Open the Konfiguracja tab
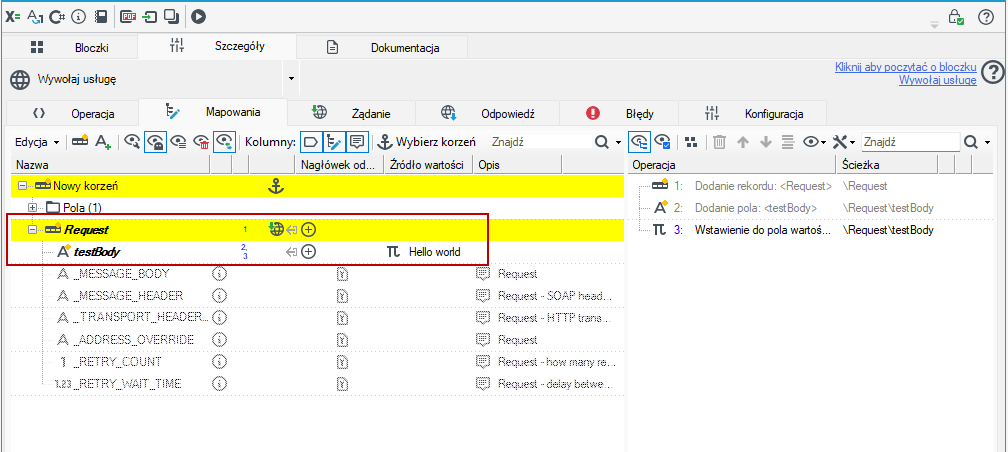 coord(753,114)
